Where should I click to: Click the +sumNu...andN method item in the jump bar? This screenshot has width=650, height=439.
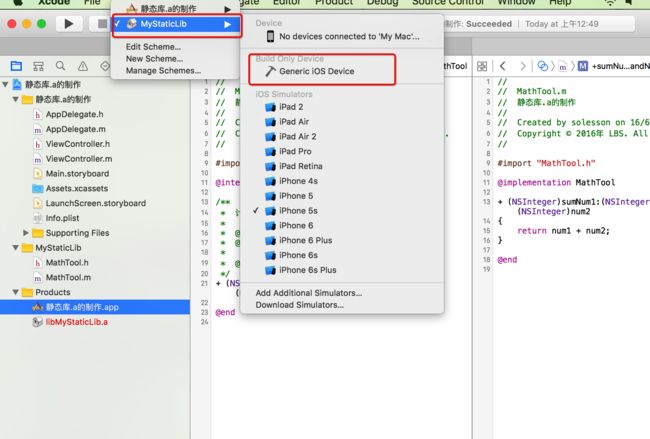[x=614, y=66]
